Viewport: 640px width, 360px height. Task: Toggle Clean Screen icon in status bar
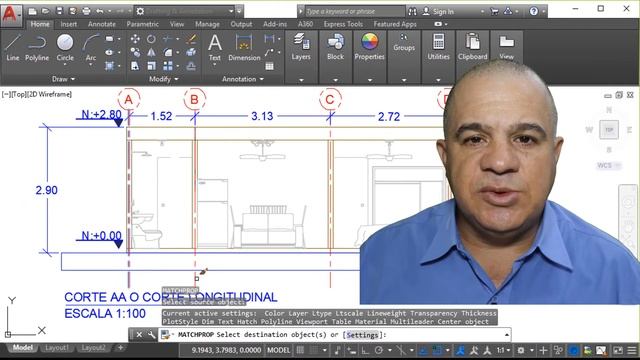pos(618,350)
